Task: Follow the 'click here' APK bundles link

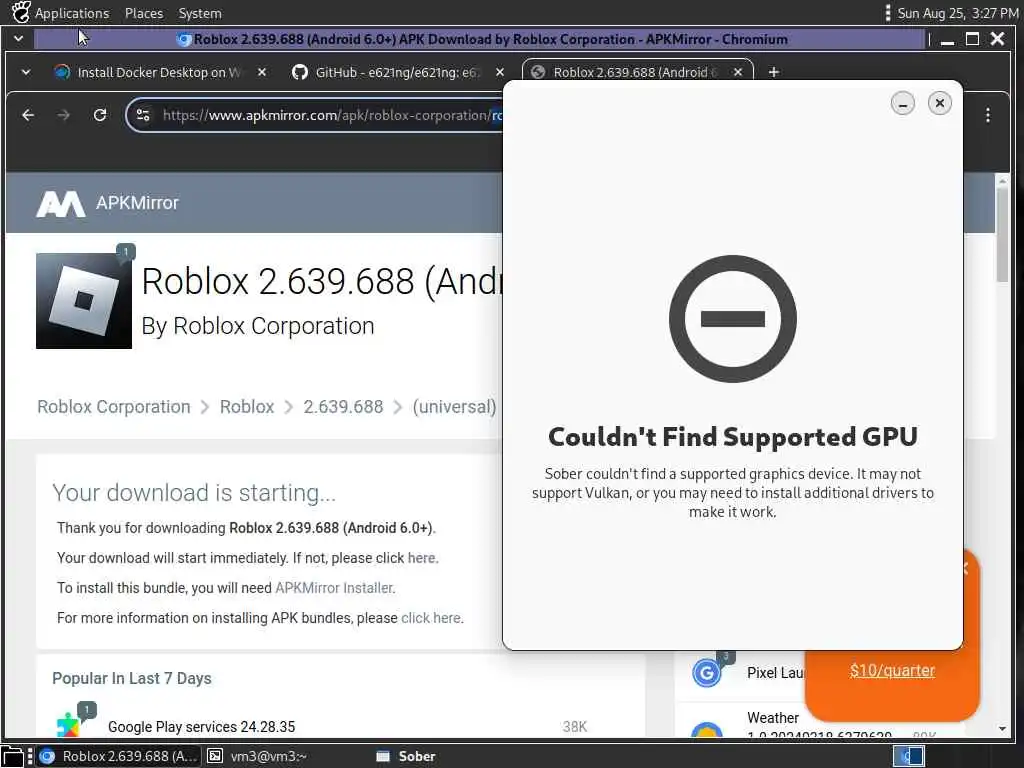Action: (x=431, y=618)
